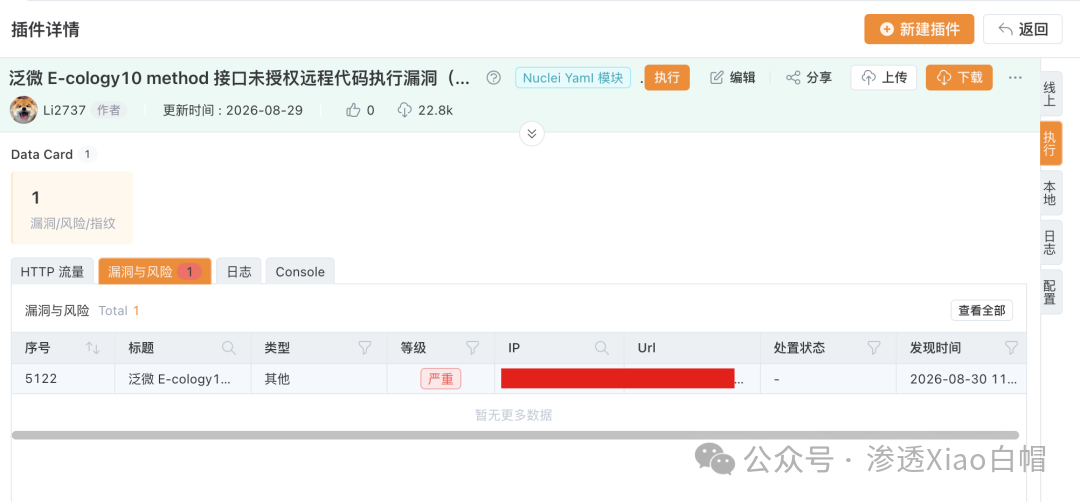Click the 更新时间：2026-08-29 text
The height and width of the screenshot is (502, 1080).
(233, 110)
